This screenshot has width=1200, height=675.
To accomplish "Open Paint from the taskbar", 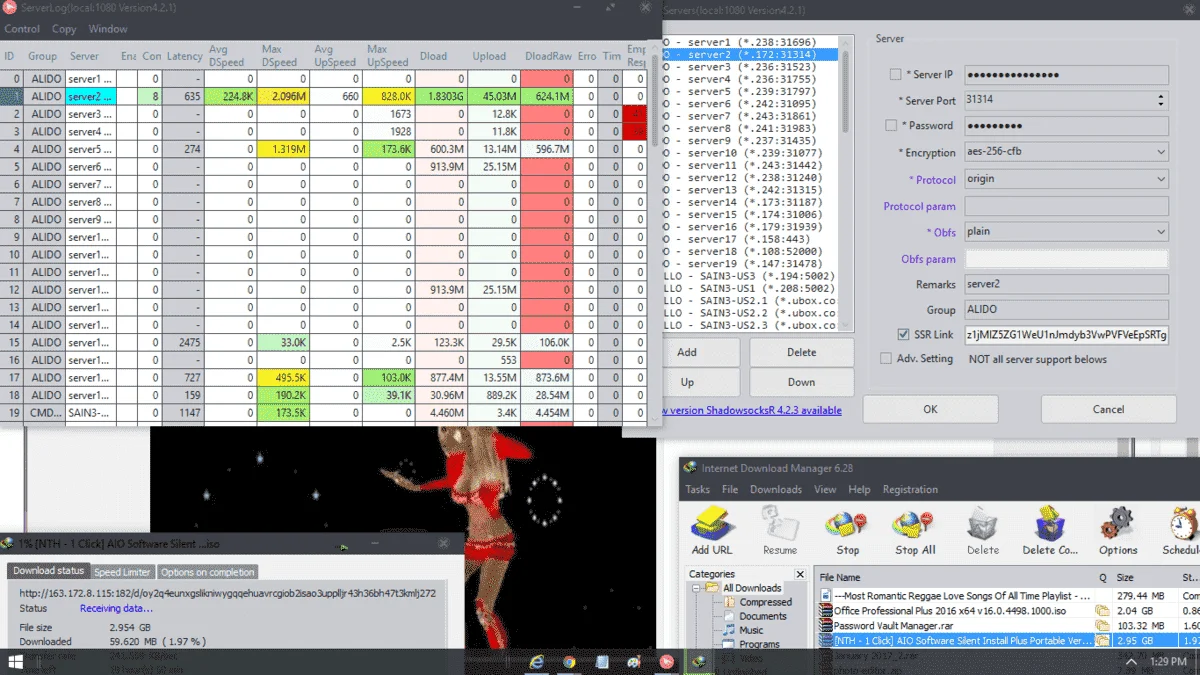I will tap(634, 661).
